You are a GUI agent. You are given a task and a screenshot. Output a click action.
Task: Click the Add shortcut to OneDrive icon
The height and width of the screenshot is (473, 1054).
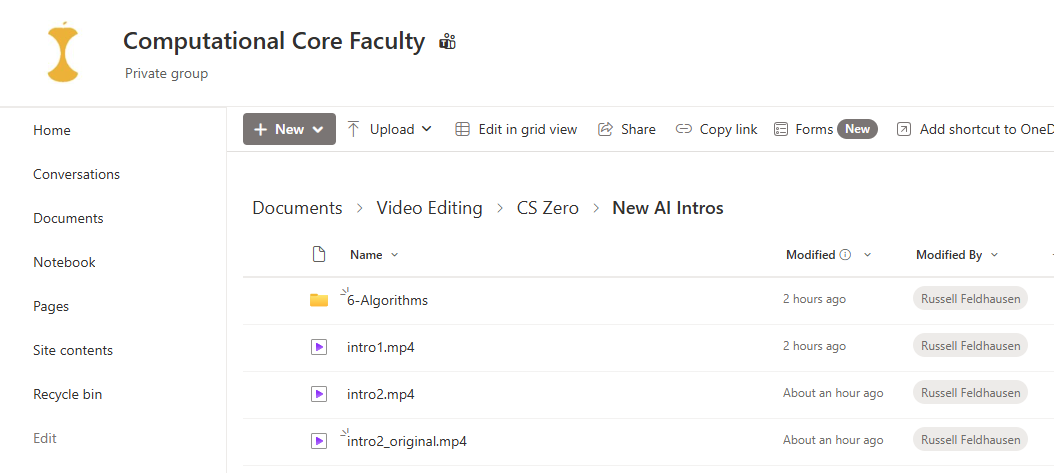pos(904,129)
